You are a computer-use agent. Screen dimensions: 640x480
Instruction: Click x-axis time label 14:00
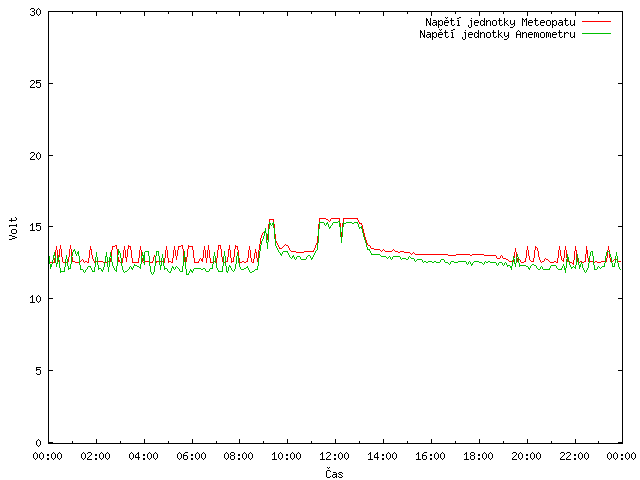point(382,456)
